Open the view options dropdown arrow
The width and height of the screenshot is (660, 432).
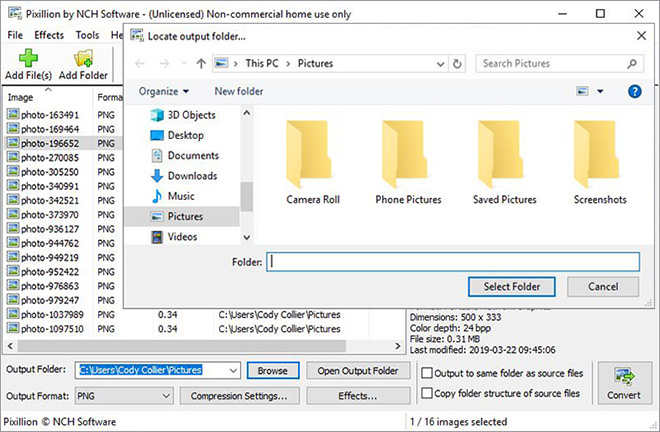point(600,91)
